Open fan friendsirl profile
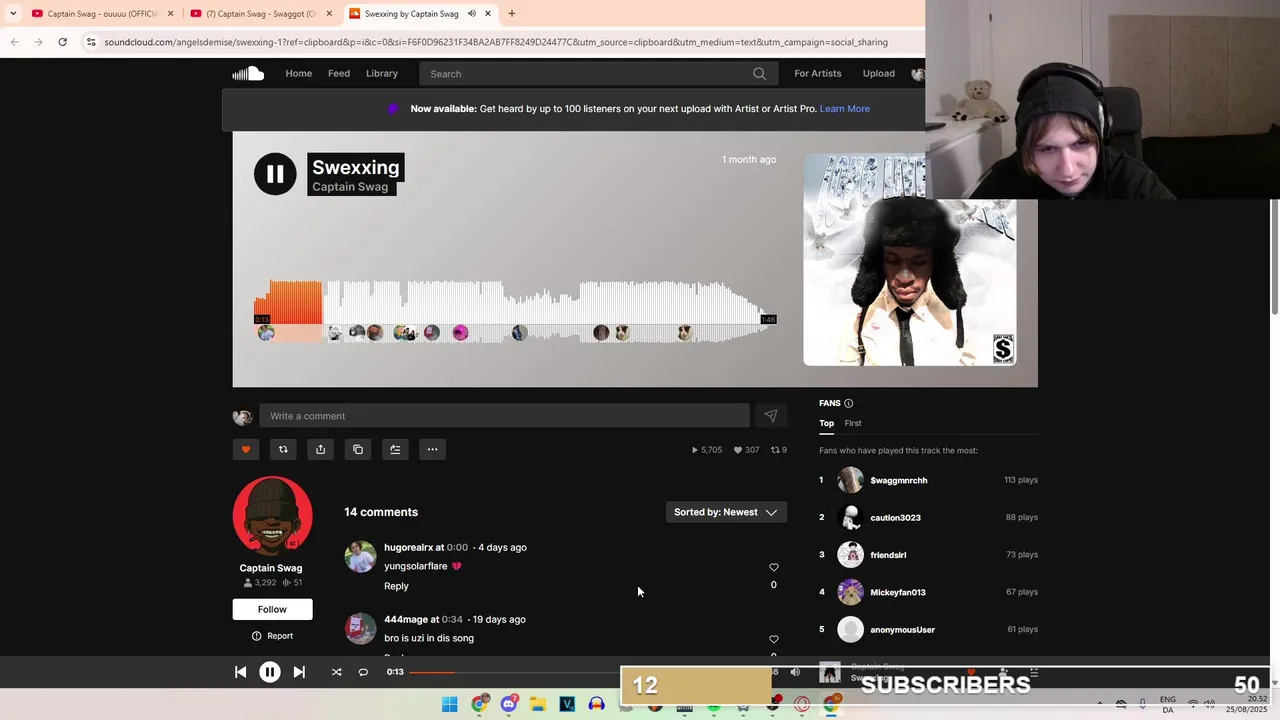This screenshot has height=720, width=1280. click(x=888, y=555)
